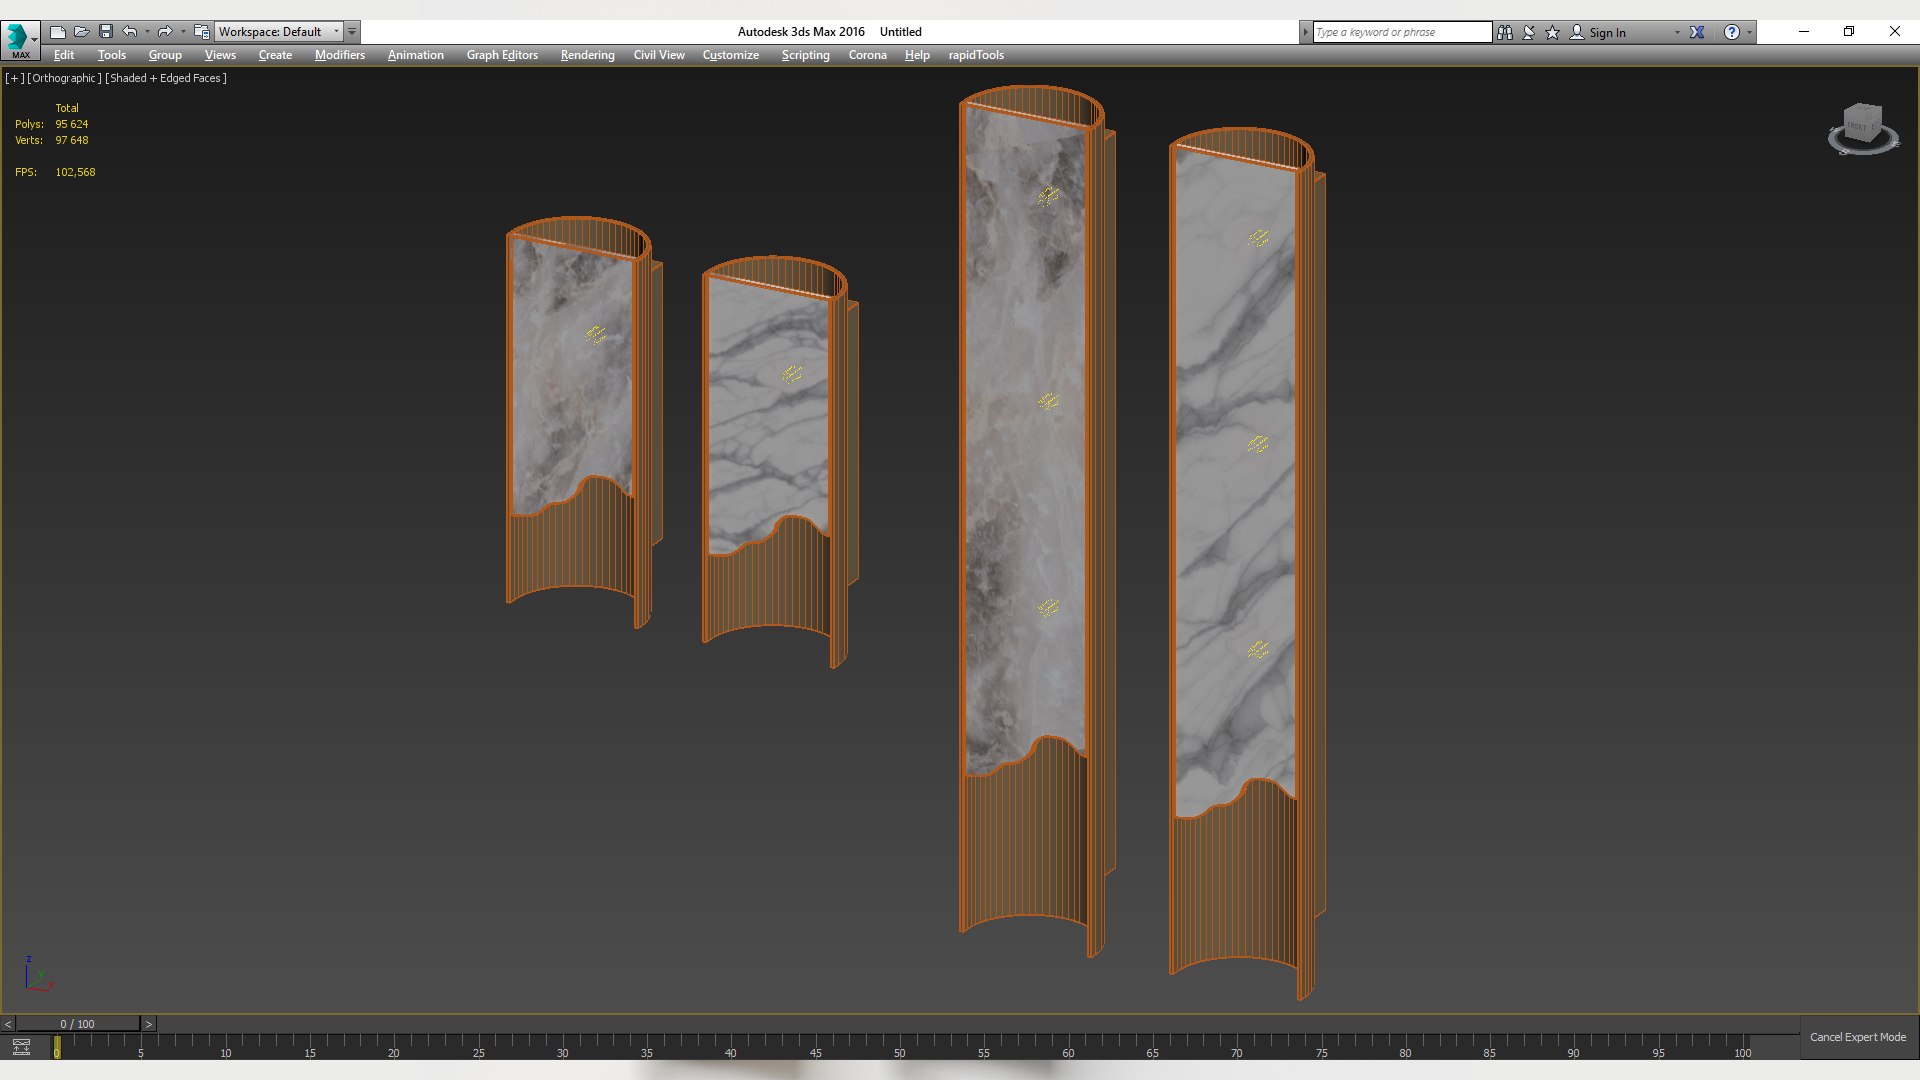1920x1080 pixels.
Task: Save the scene with the floppy disk icon
Action: [x=106, y=32]
